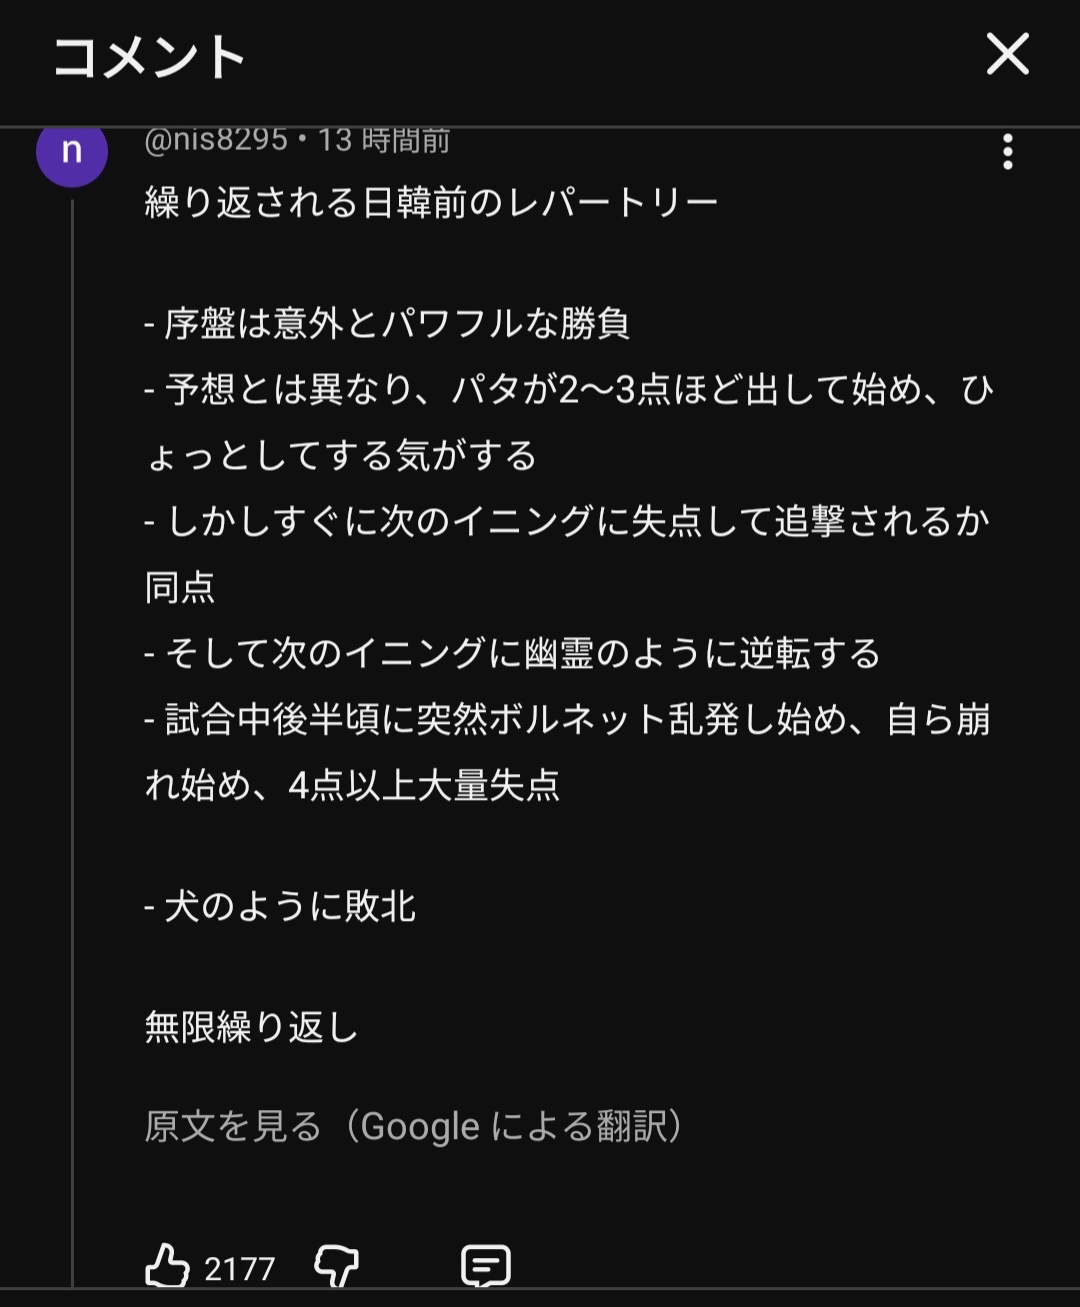The image size is (1080, 1307).
Task: Tap the "コメント" header title
Action: (149, 56)
